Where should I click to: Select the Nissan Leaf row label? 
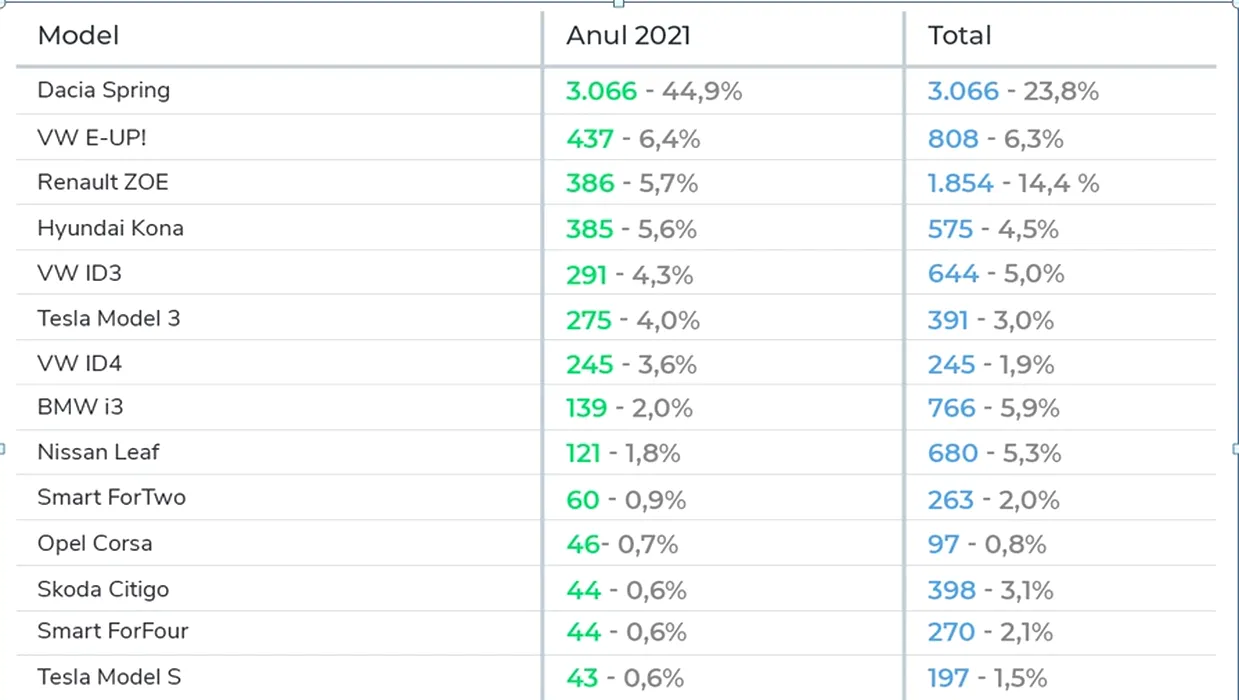click(x=98, y=452)
